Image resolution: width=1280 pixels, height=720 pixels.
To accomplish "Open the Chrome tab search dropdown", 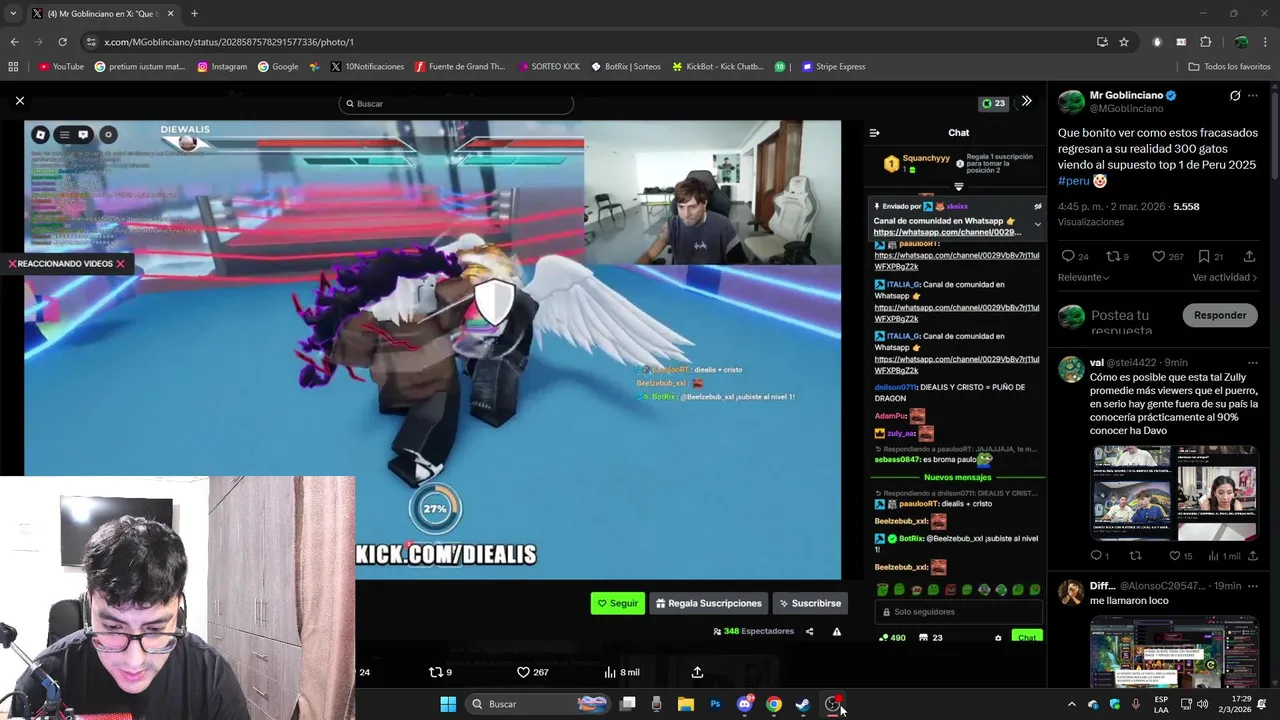I will (12, 14).
